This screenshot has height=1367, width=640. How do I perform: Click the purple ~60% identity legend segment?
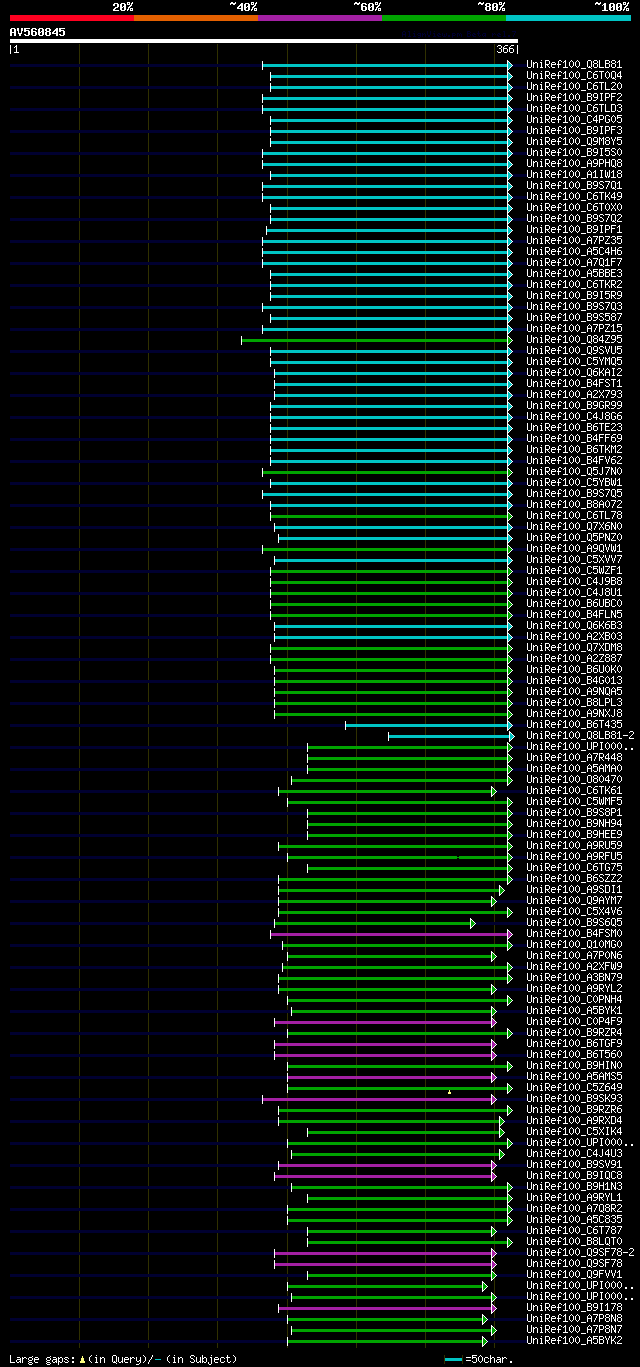pos(320,18)
